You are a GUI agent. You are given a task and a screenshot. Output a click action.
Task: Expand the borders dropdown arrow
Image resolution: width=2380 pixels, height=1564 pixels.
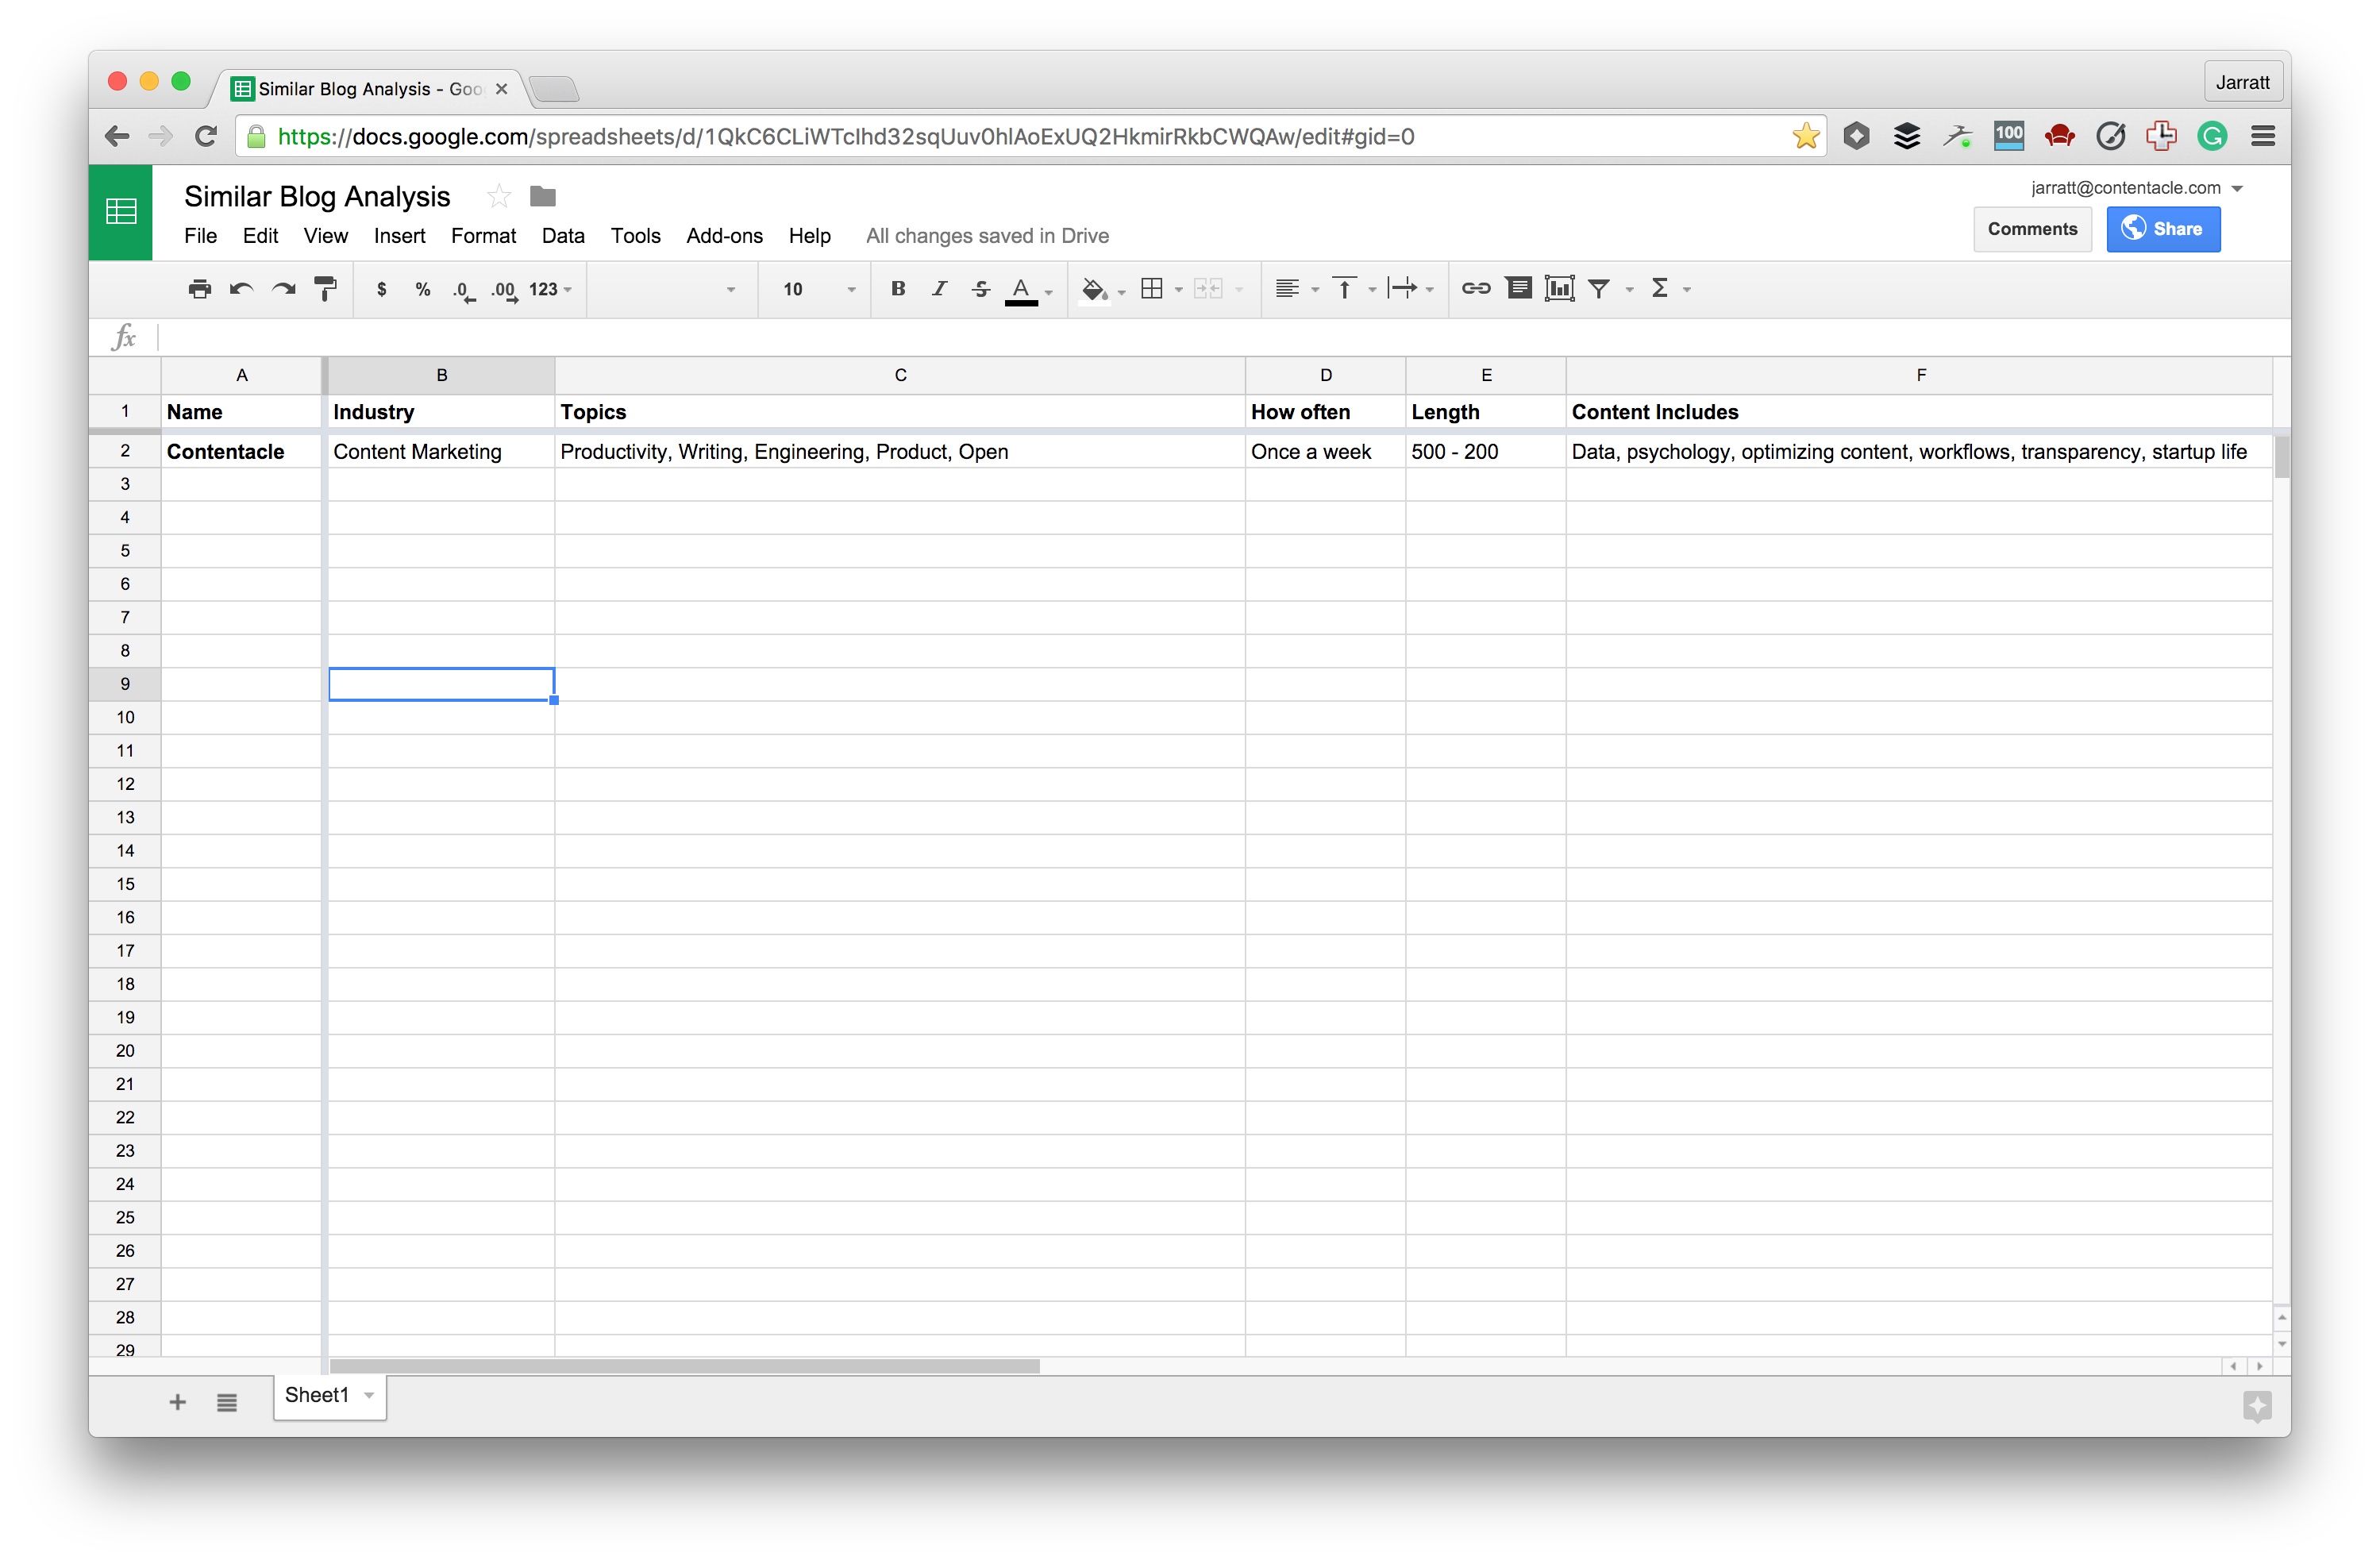[1178, 290]
